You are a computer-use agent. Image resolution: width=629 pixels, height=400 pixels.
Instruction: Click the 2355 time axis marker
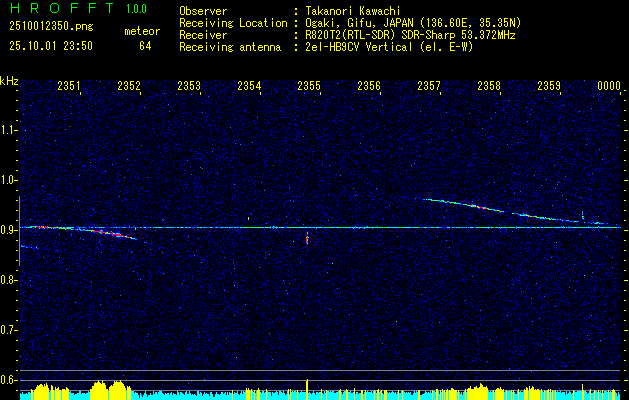point(309,85)
